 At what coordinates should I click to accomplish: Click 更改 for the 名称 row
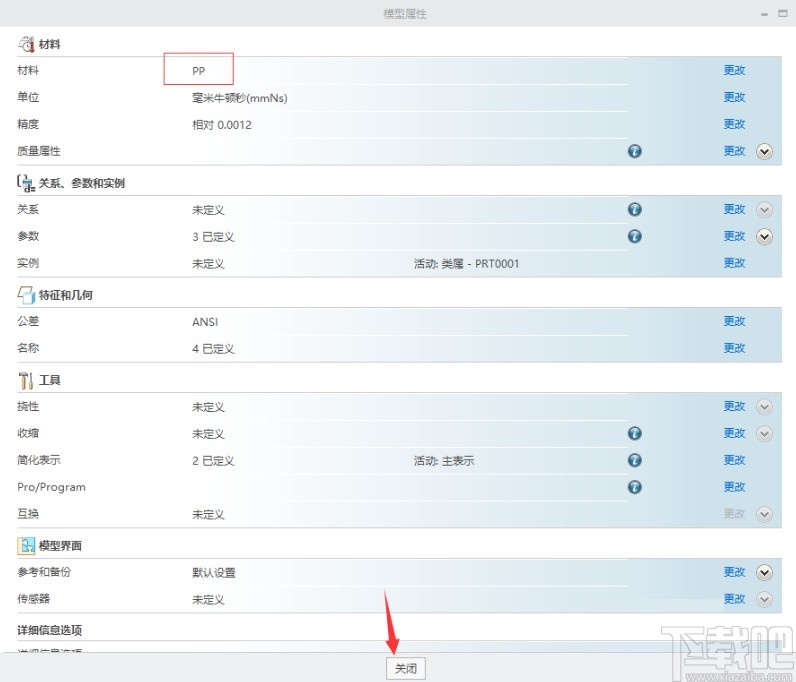734,348
